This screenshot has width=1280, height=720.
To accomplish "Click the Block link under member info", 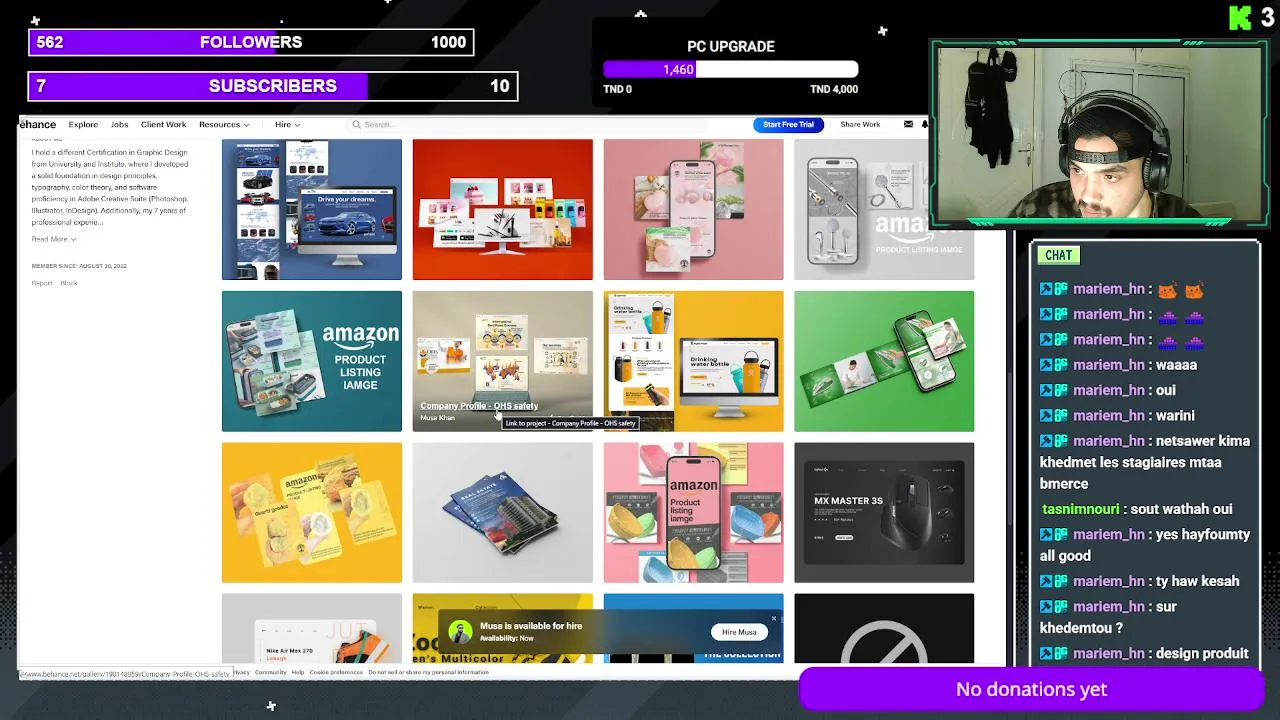I will coord(68,283).
